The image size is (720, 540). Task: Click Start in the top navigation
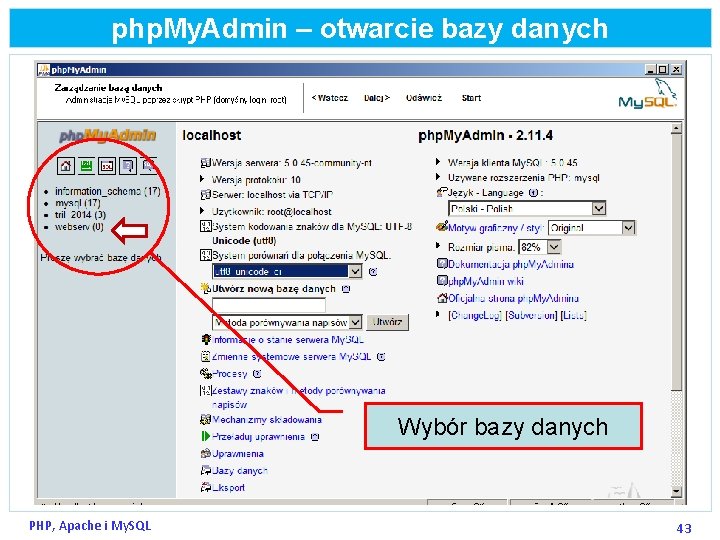(471, 98)
